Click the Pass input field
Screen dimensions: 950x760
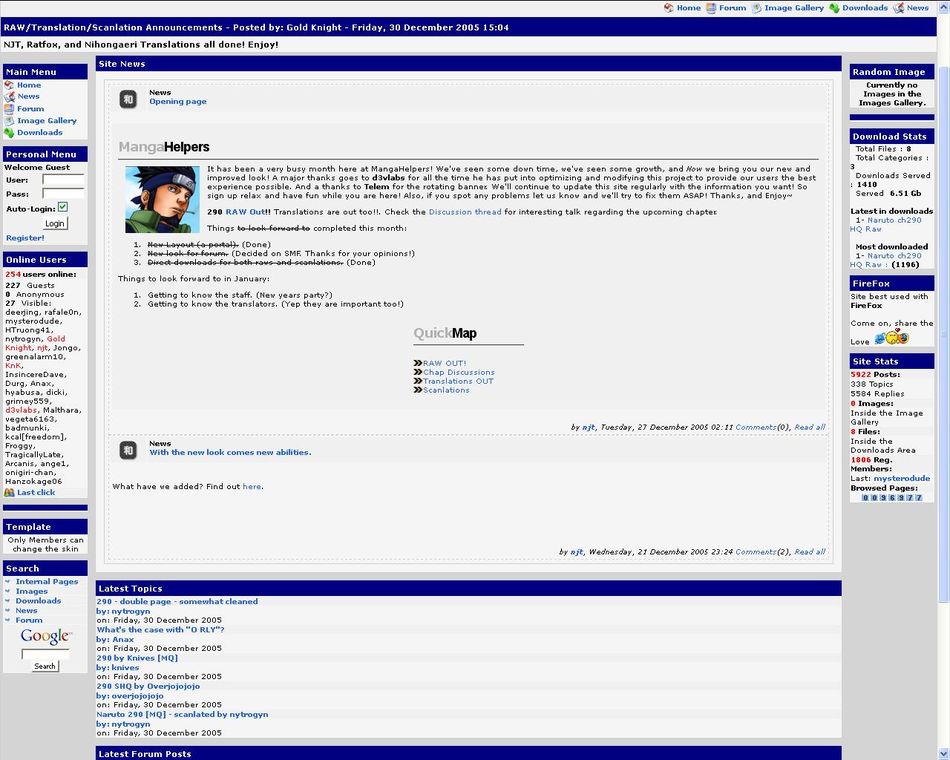point(63,193)
